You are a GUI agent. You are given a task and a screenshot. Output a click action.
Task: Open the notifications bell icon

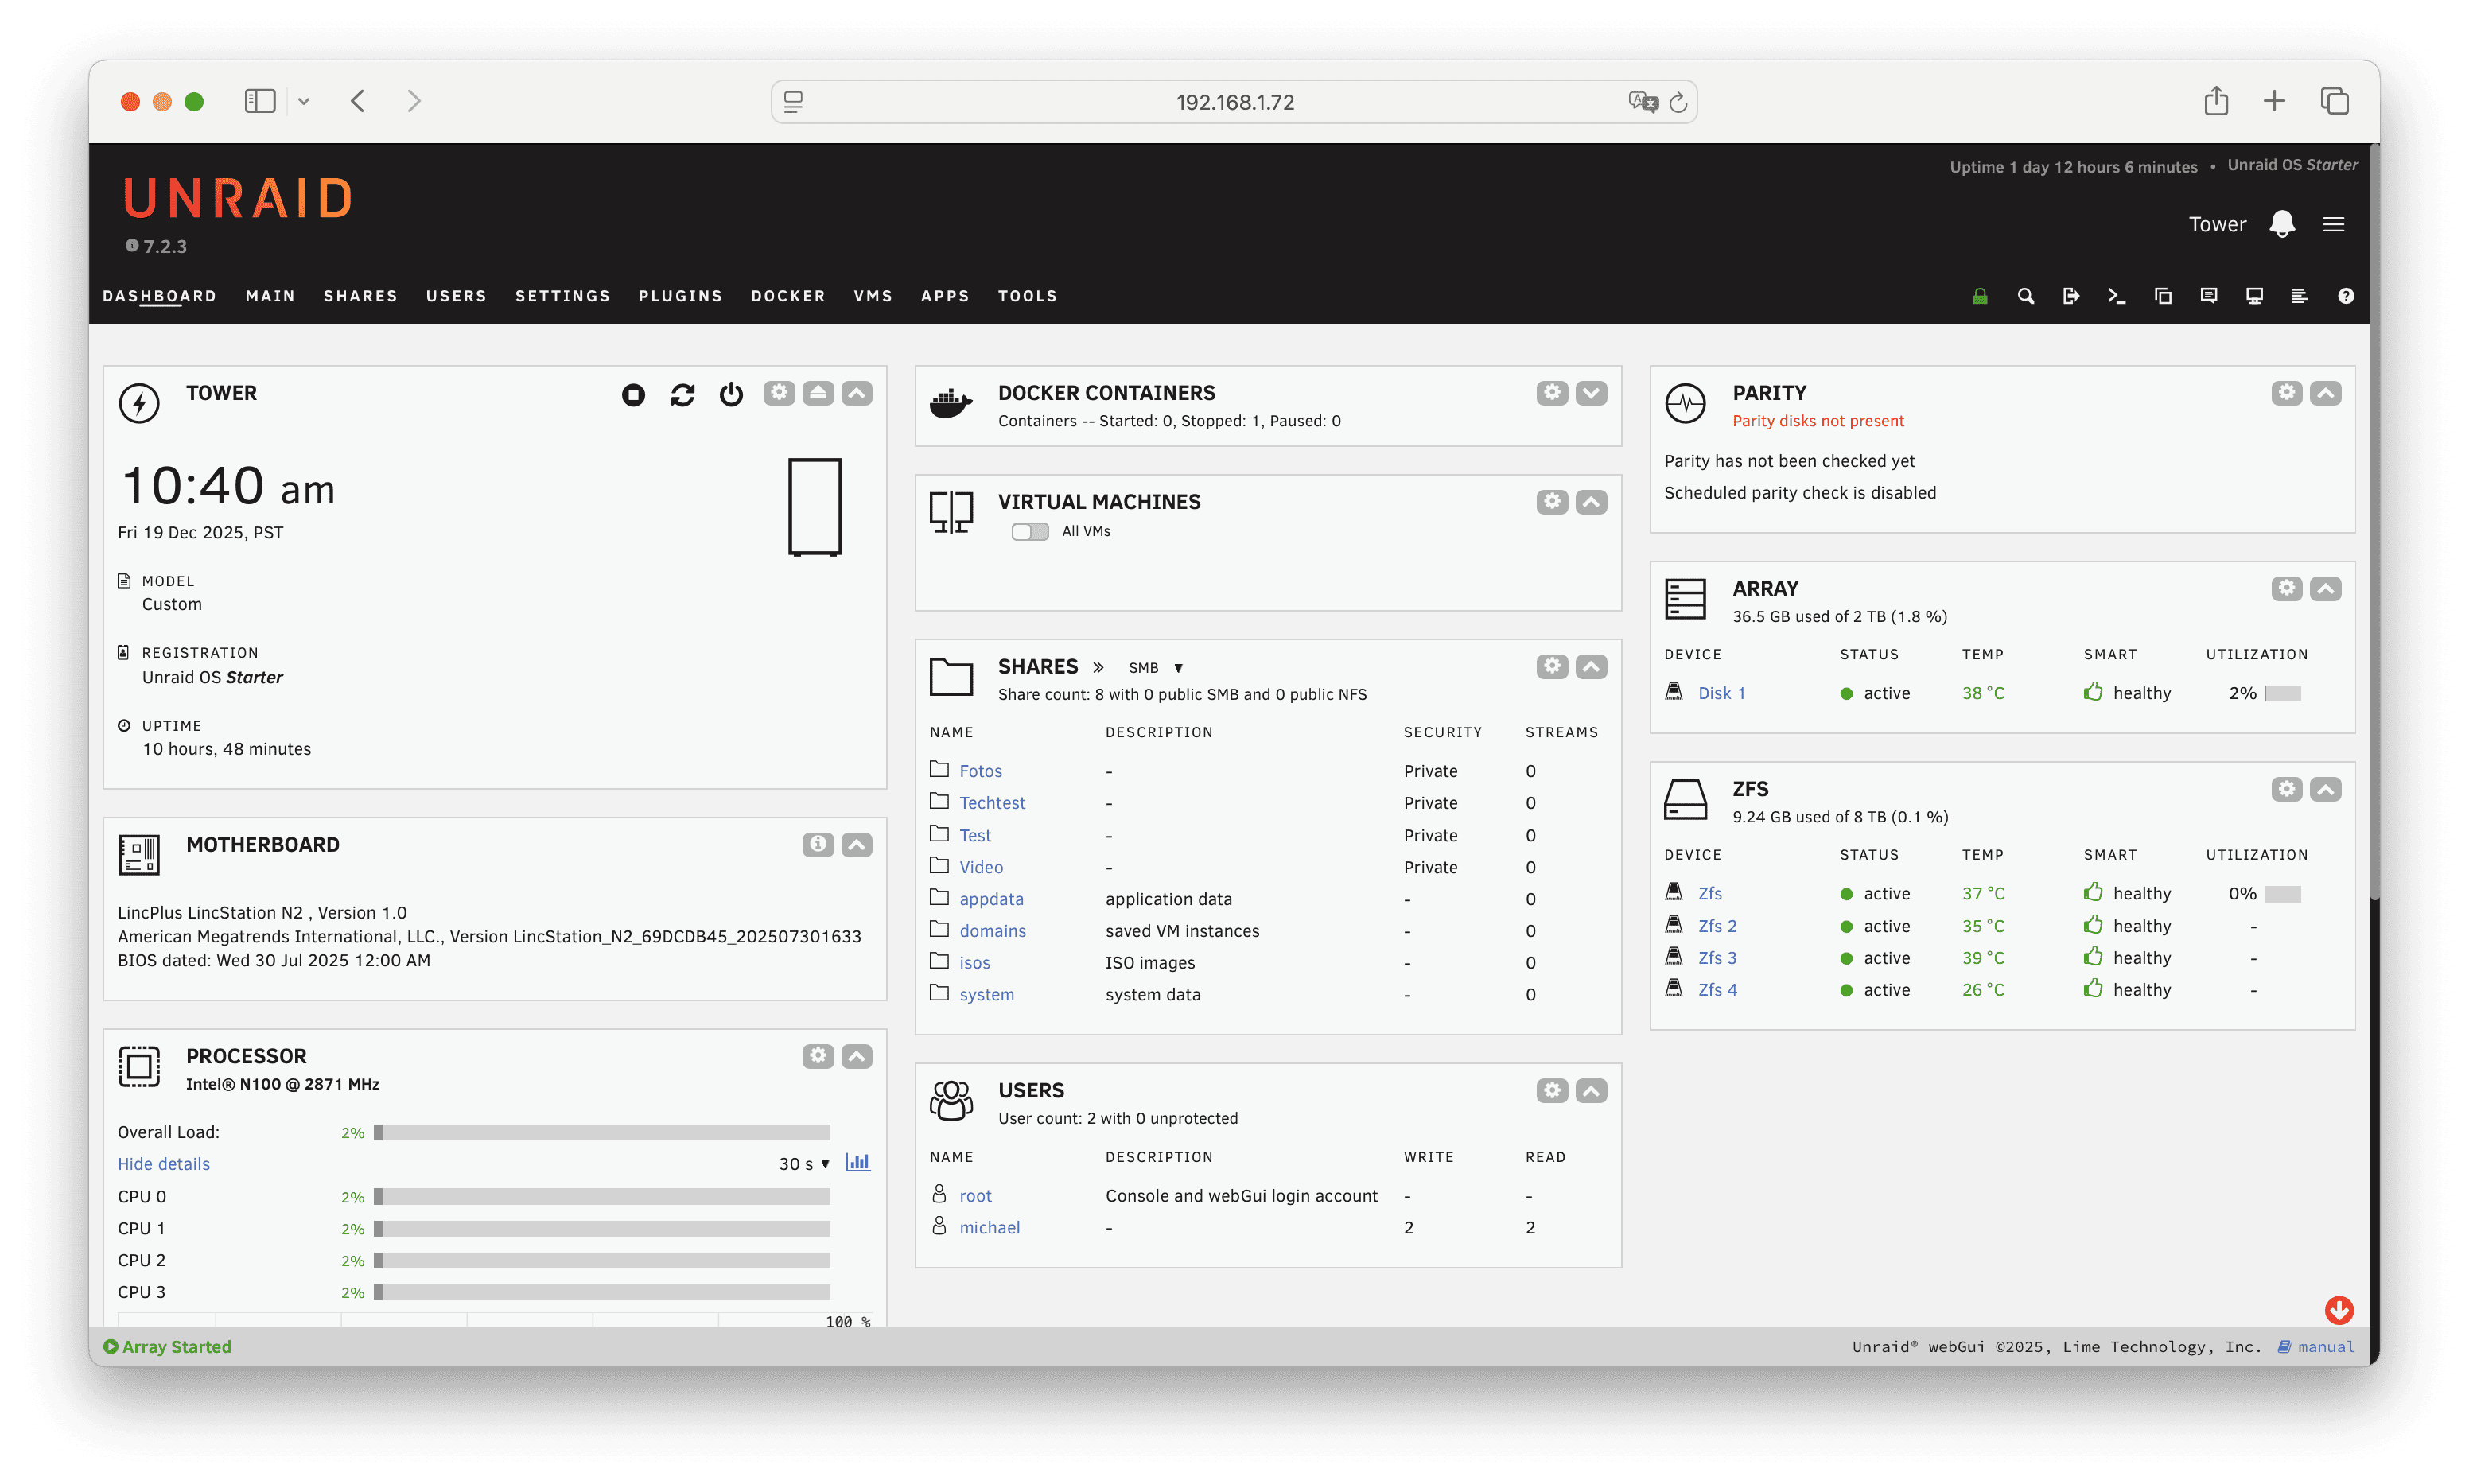[x=2281, y=224]
